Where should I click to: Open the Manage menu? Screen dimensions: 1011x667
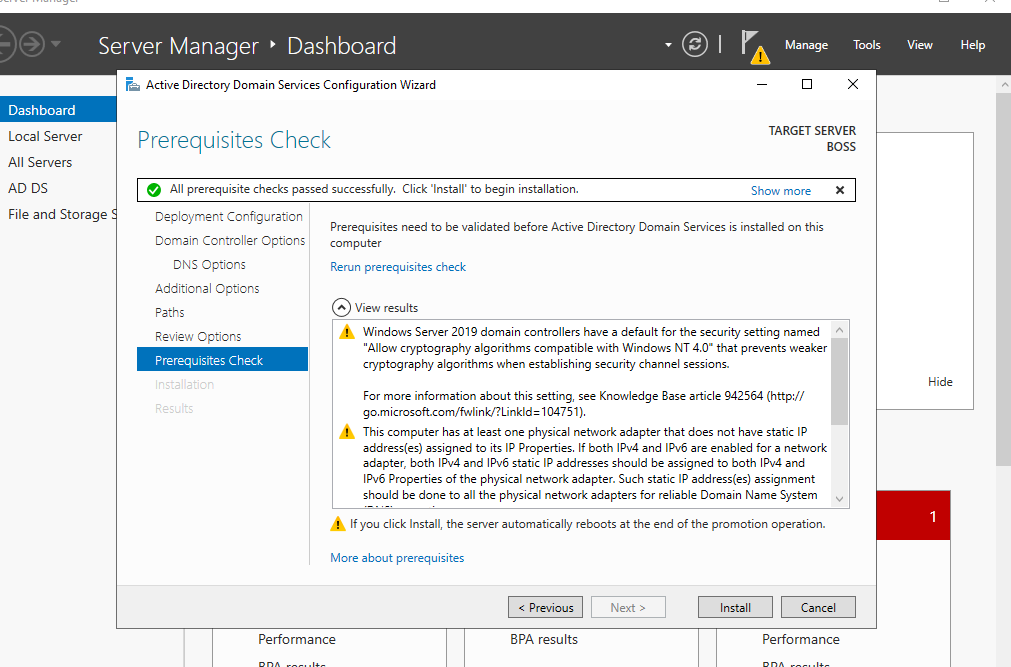click(806, 45)
